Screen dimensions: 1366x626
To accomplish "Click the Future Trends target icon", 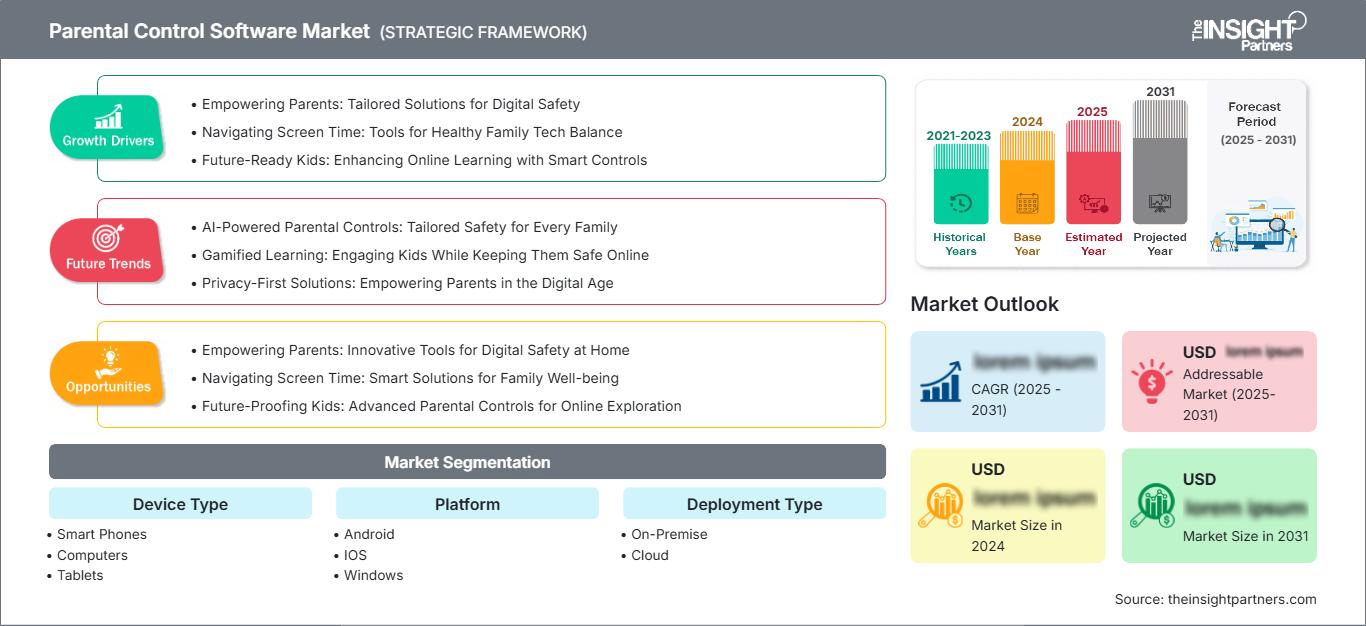I will (108, 238).
